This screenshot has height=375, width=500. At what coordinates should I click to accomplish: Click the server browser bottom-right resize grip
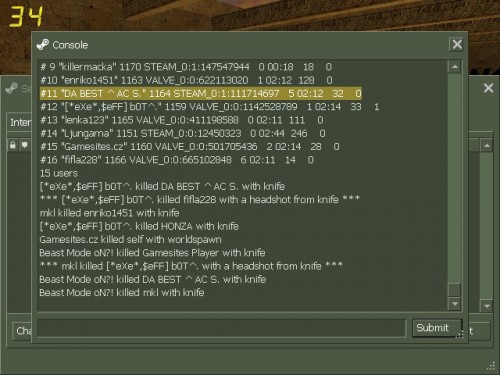pyautogui.click(x=491, y=366)
